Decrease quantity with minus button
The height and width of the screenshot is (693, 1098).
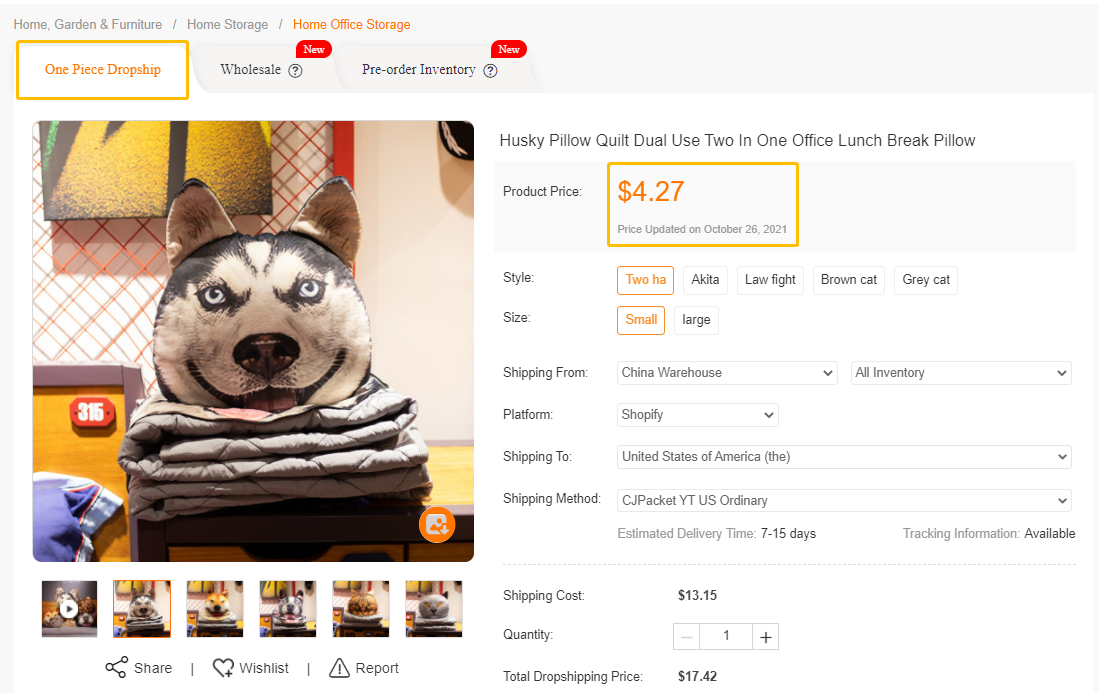coord(687,636)
